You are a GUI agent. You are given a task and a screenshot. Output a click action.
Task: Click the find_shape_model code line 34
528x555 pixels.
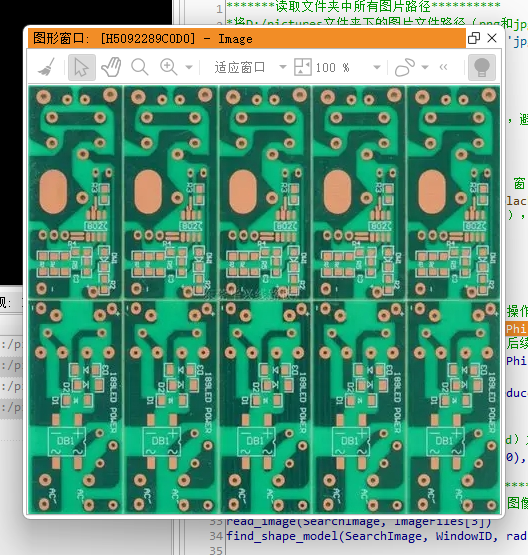[377, 536]
